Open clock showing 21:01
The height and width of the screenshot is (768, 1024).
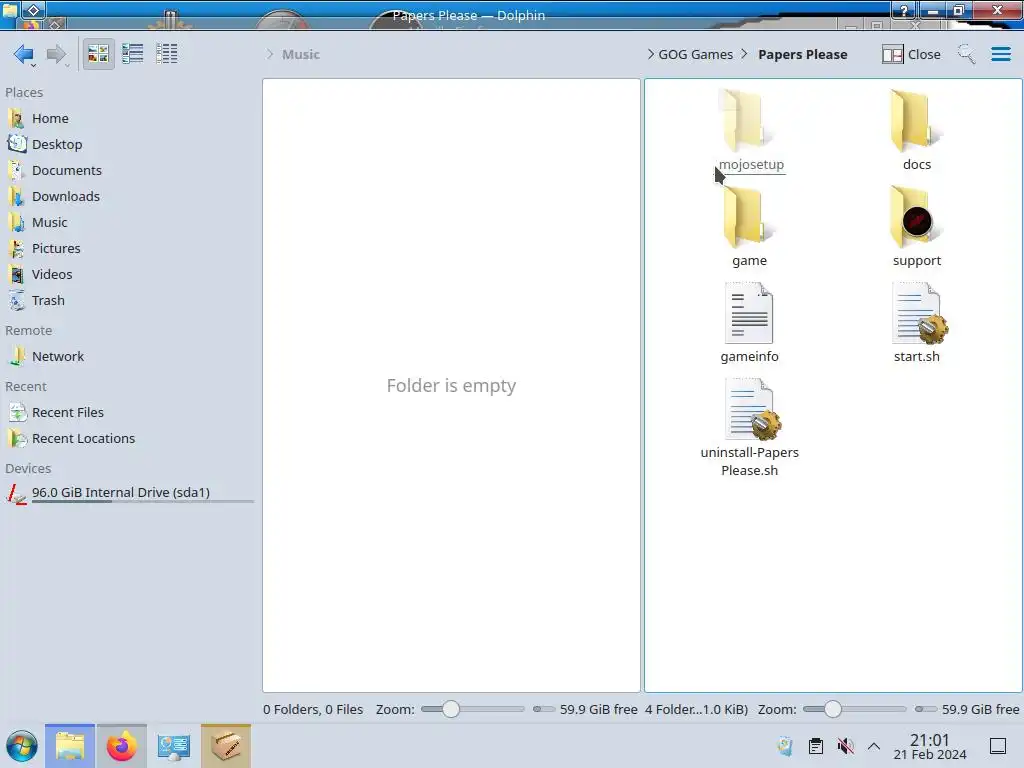pyautogui.click(x=929, y=746)
